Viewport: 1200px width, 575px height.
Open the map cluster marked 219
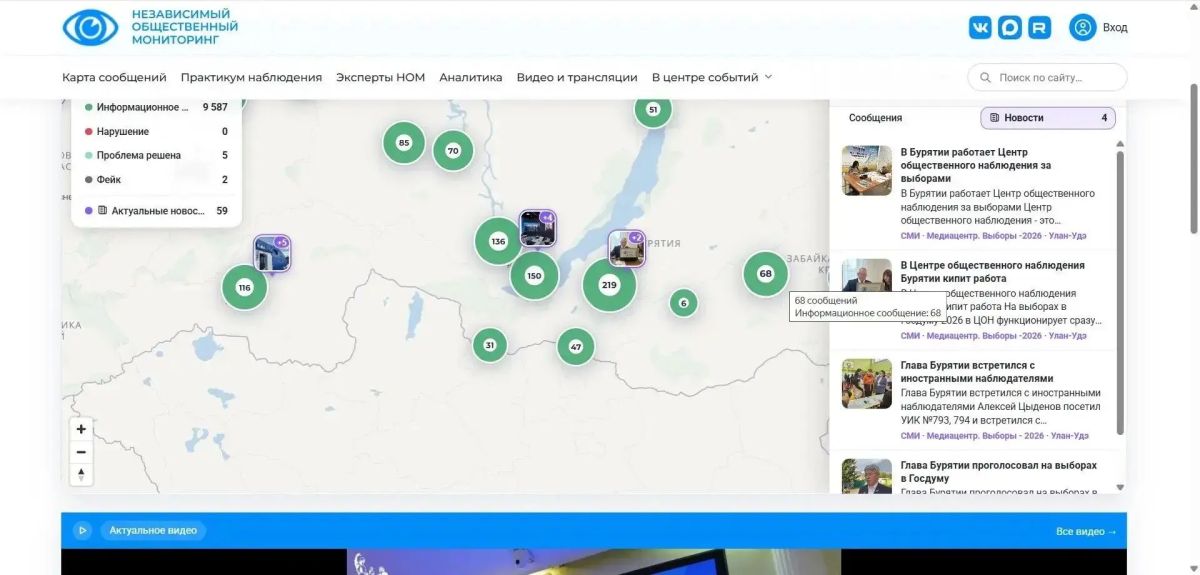click(x=609, y=285)
